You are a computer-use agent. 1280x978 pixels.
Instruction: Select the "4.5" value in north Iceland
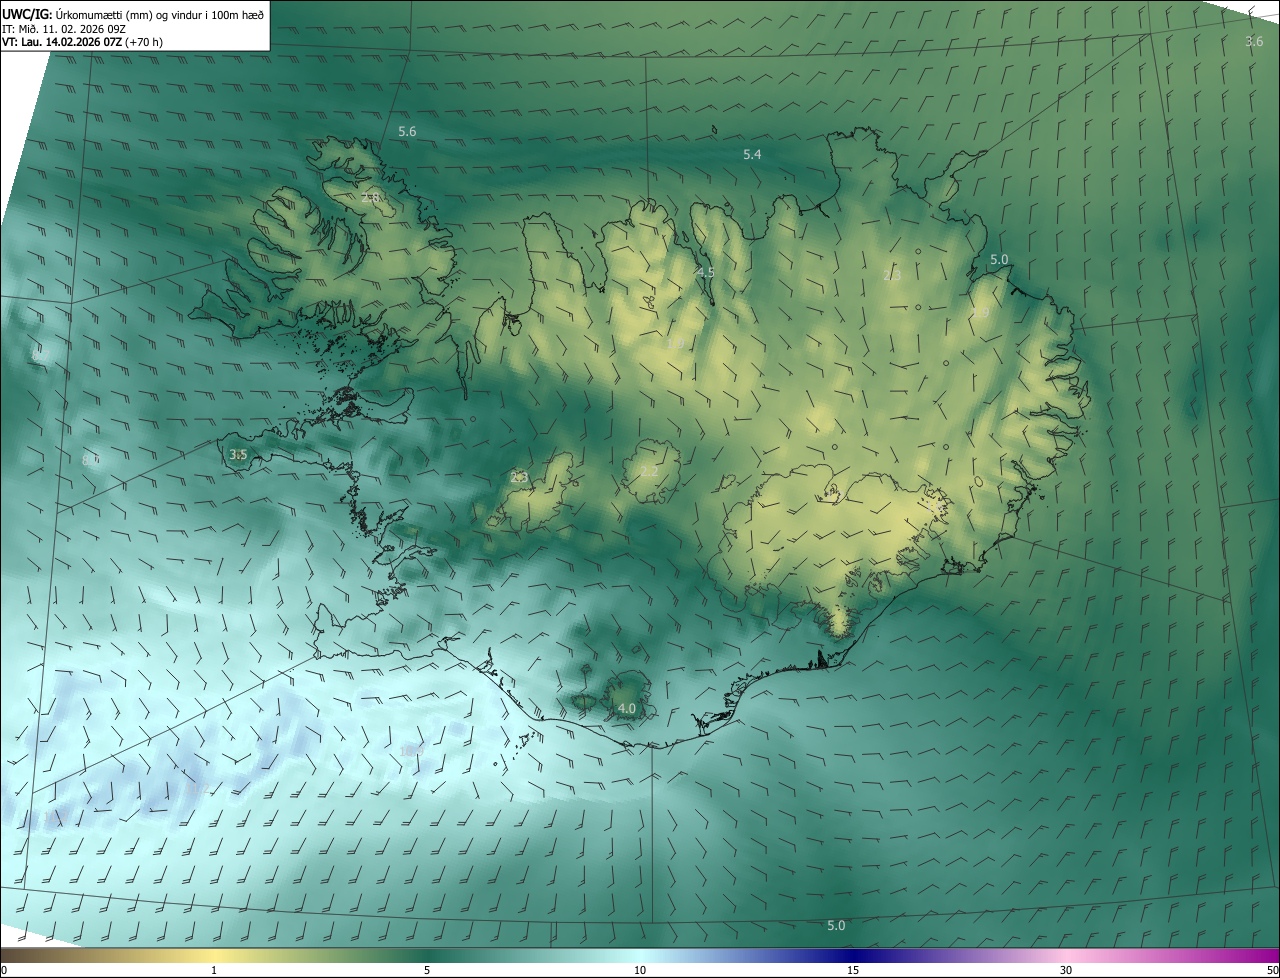click(706, 273)
